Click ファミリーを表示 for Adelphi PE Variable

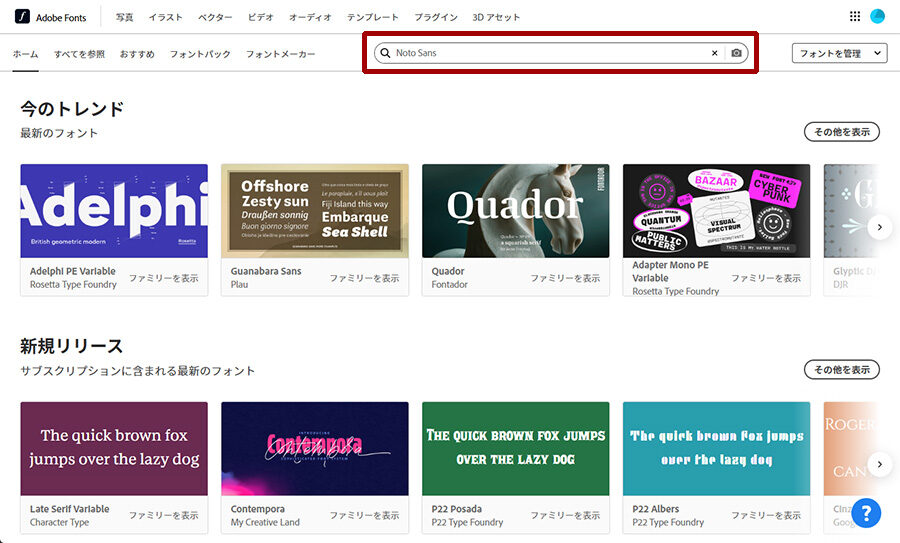click(x=164, y=278)
